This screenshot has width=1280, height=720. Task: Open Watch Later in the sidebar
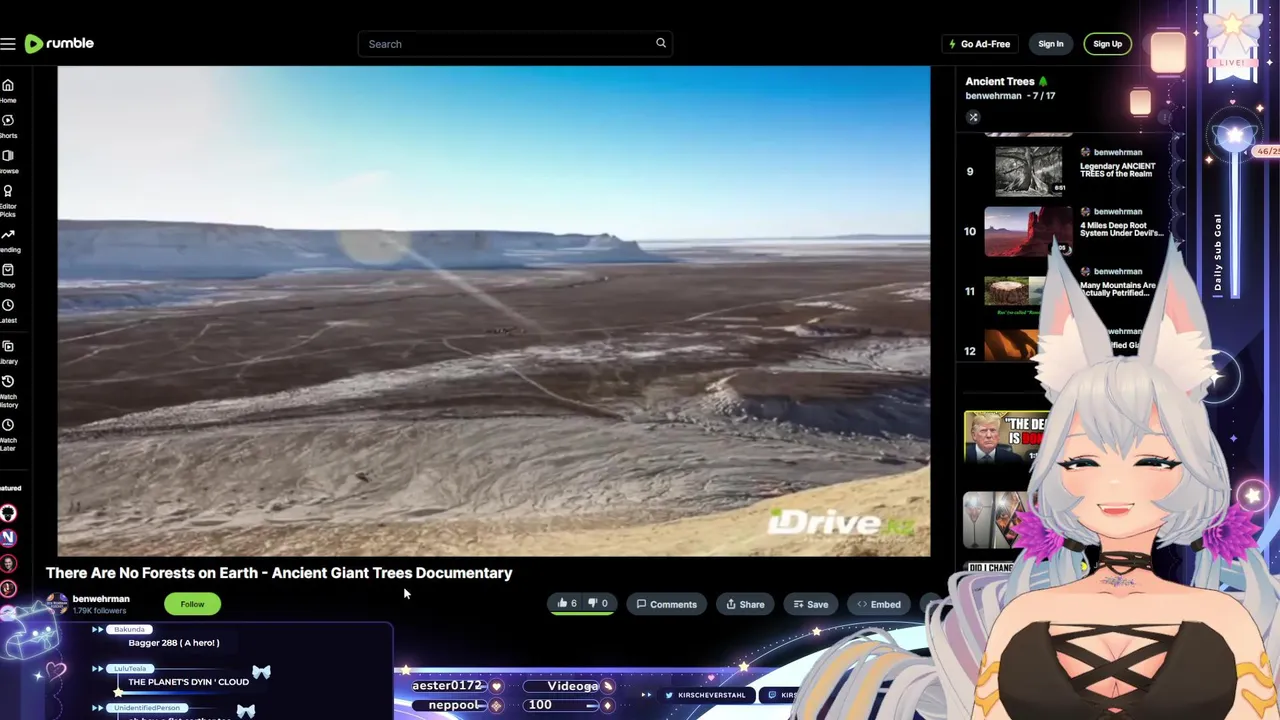(x=8, y=435)
